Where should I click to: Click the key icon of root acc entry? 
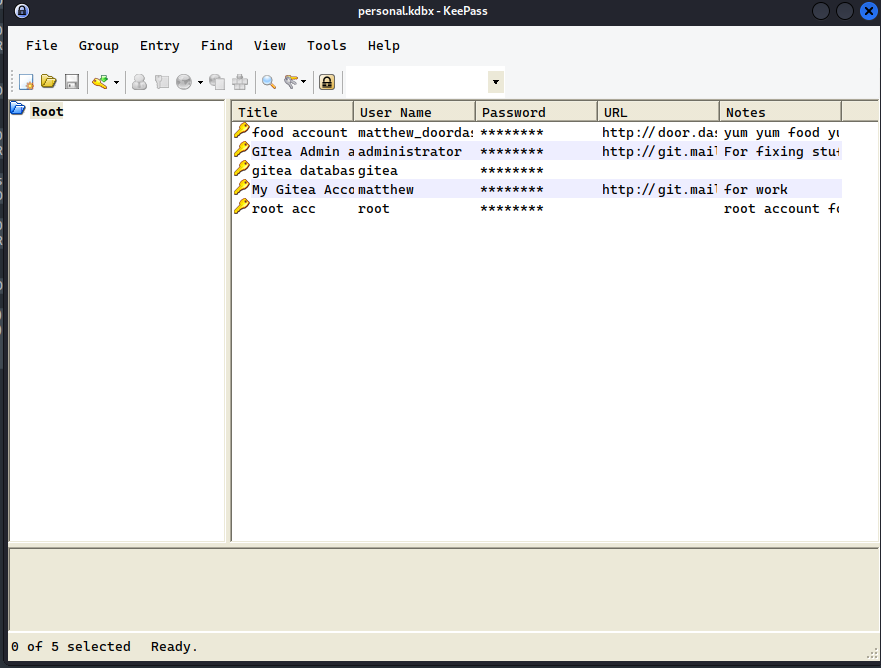click(242, 207)
